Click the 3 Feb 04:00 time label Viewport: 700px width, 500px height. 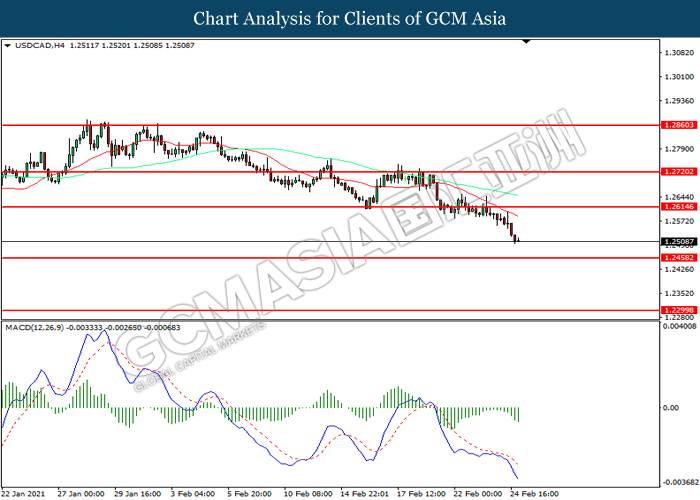point(193,494)
